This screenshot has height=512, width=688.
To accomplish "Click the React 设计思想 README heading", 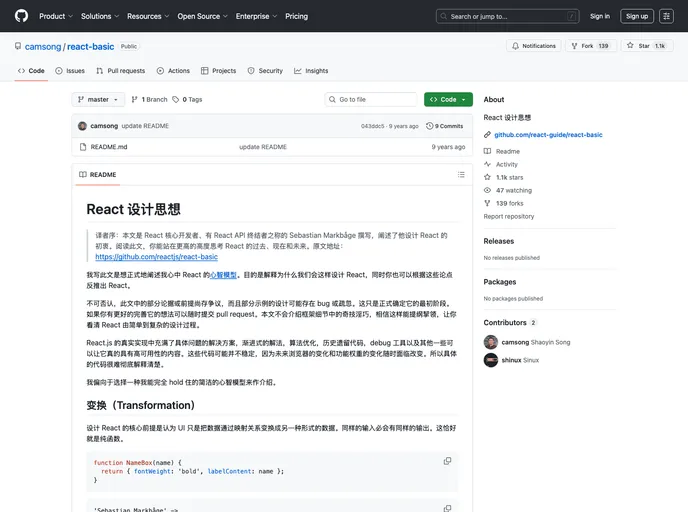I will coord(133,209).
